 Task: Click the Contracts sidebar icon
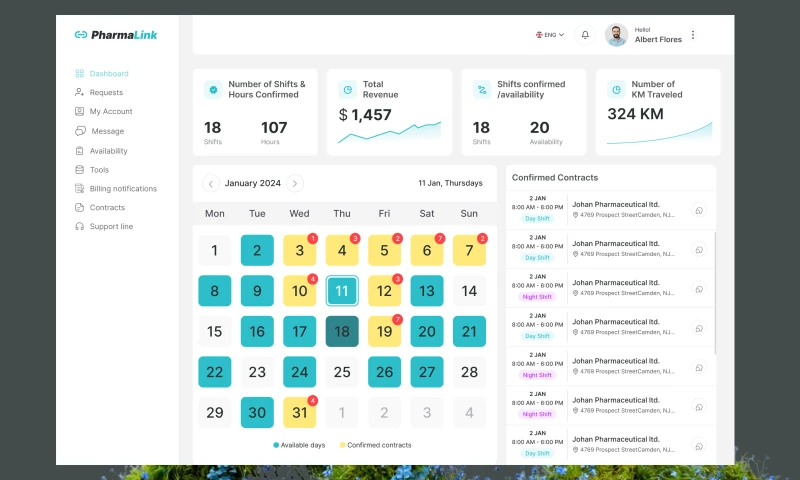80,208
